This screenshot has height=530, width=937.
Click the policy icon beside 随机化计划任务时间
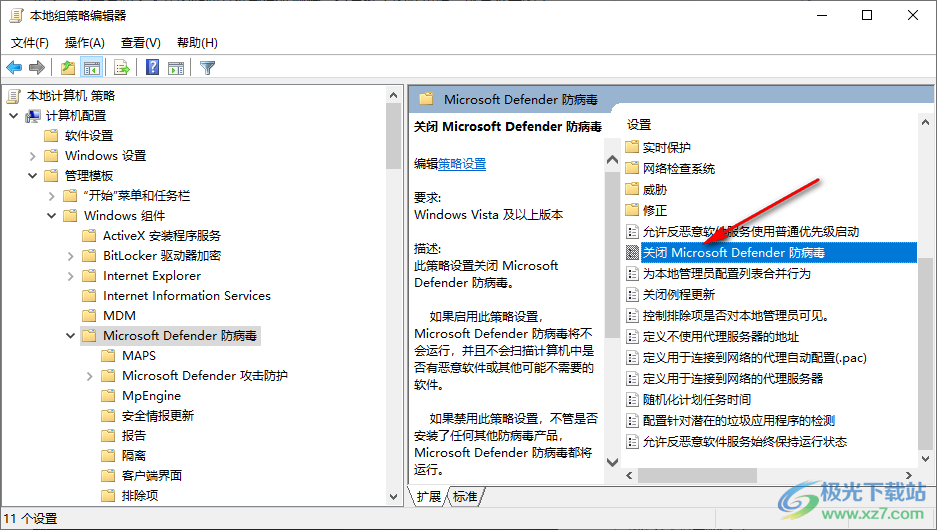point(632,400)
